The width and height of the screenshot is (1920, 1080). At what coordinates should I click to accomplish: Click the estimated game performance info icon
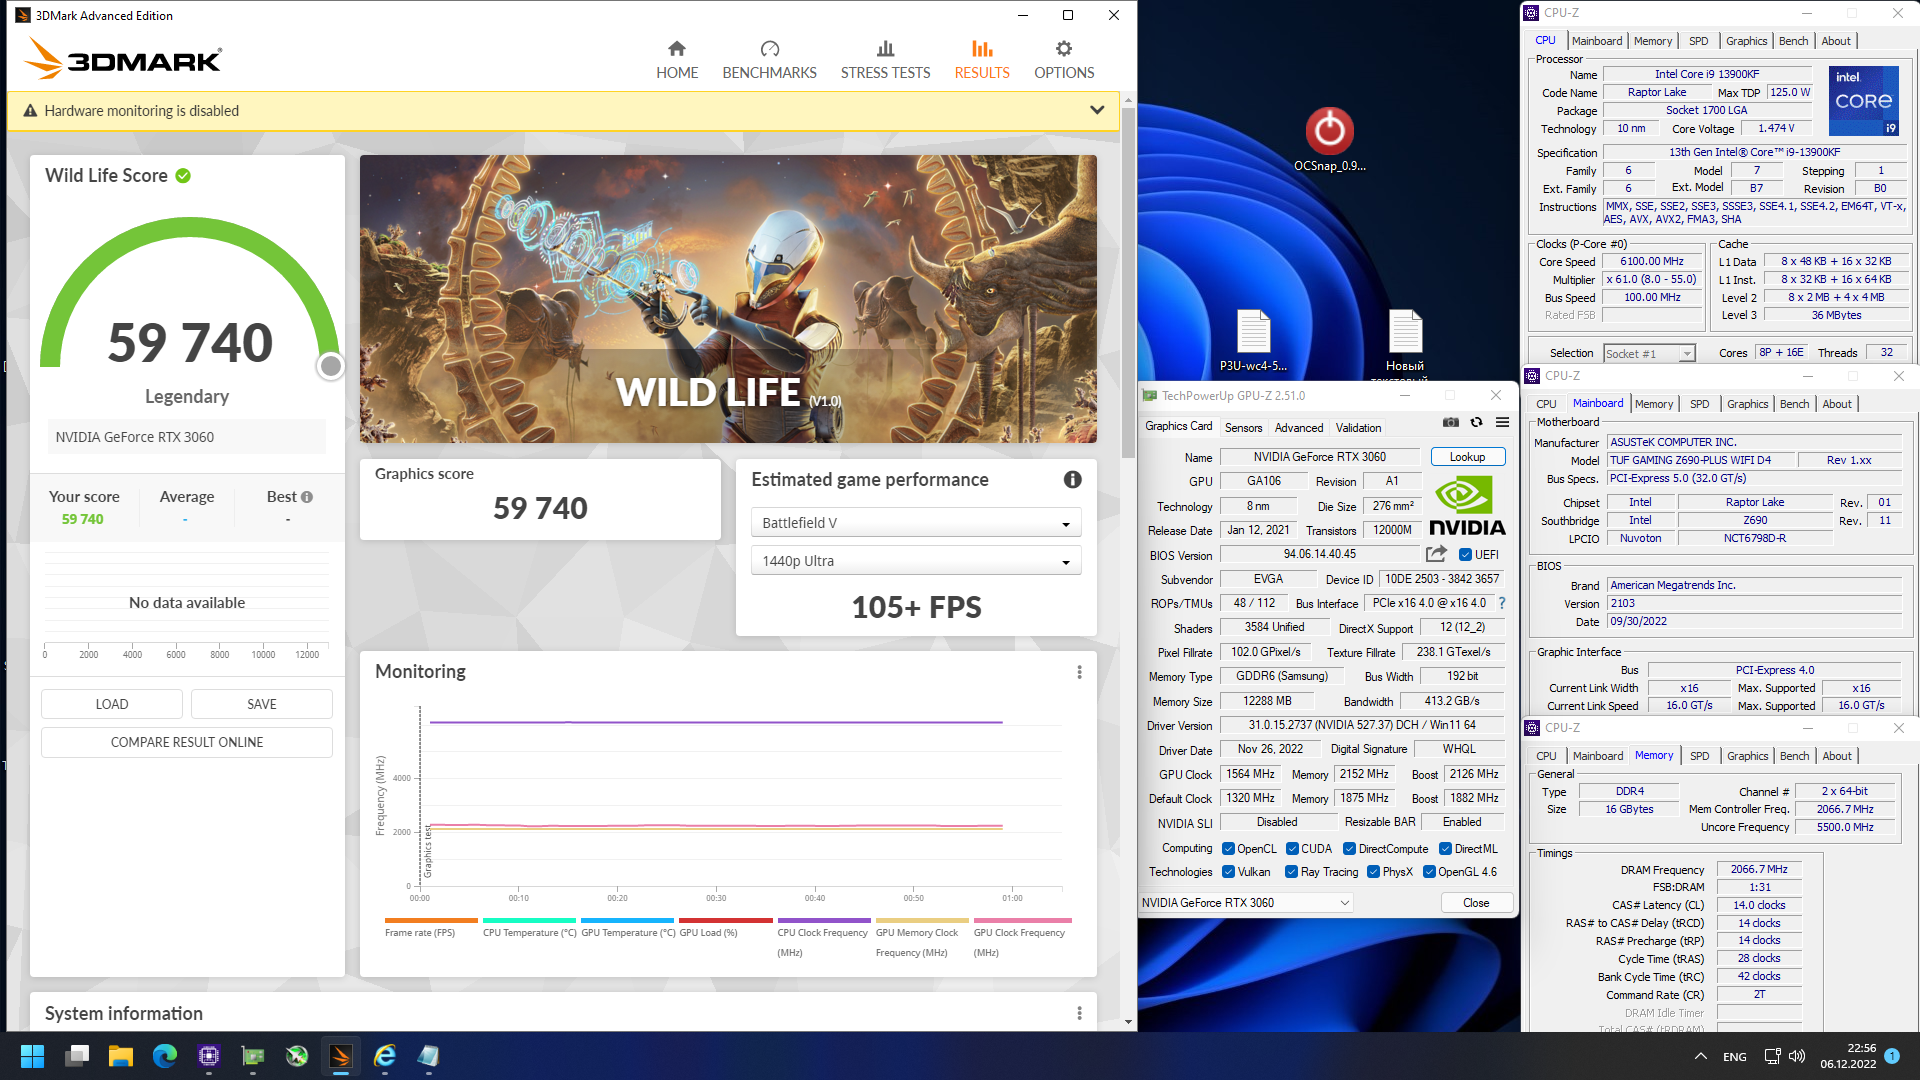[x=1072, y=480]
